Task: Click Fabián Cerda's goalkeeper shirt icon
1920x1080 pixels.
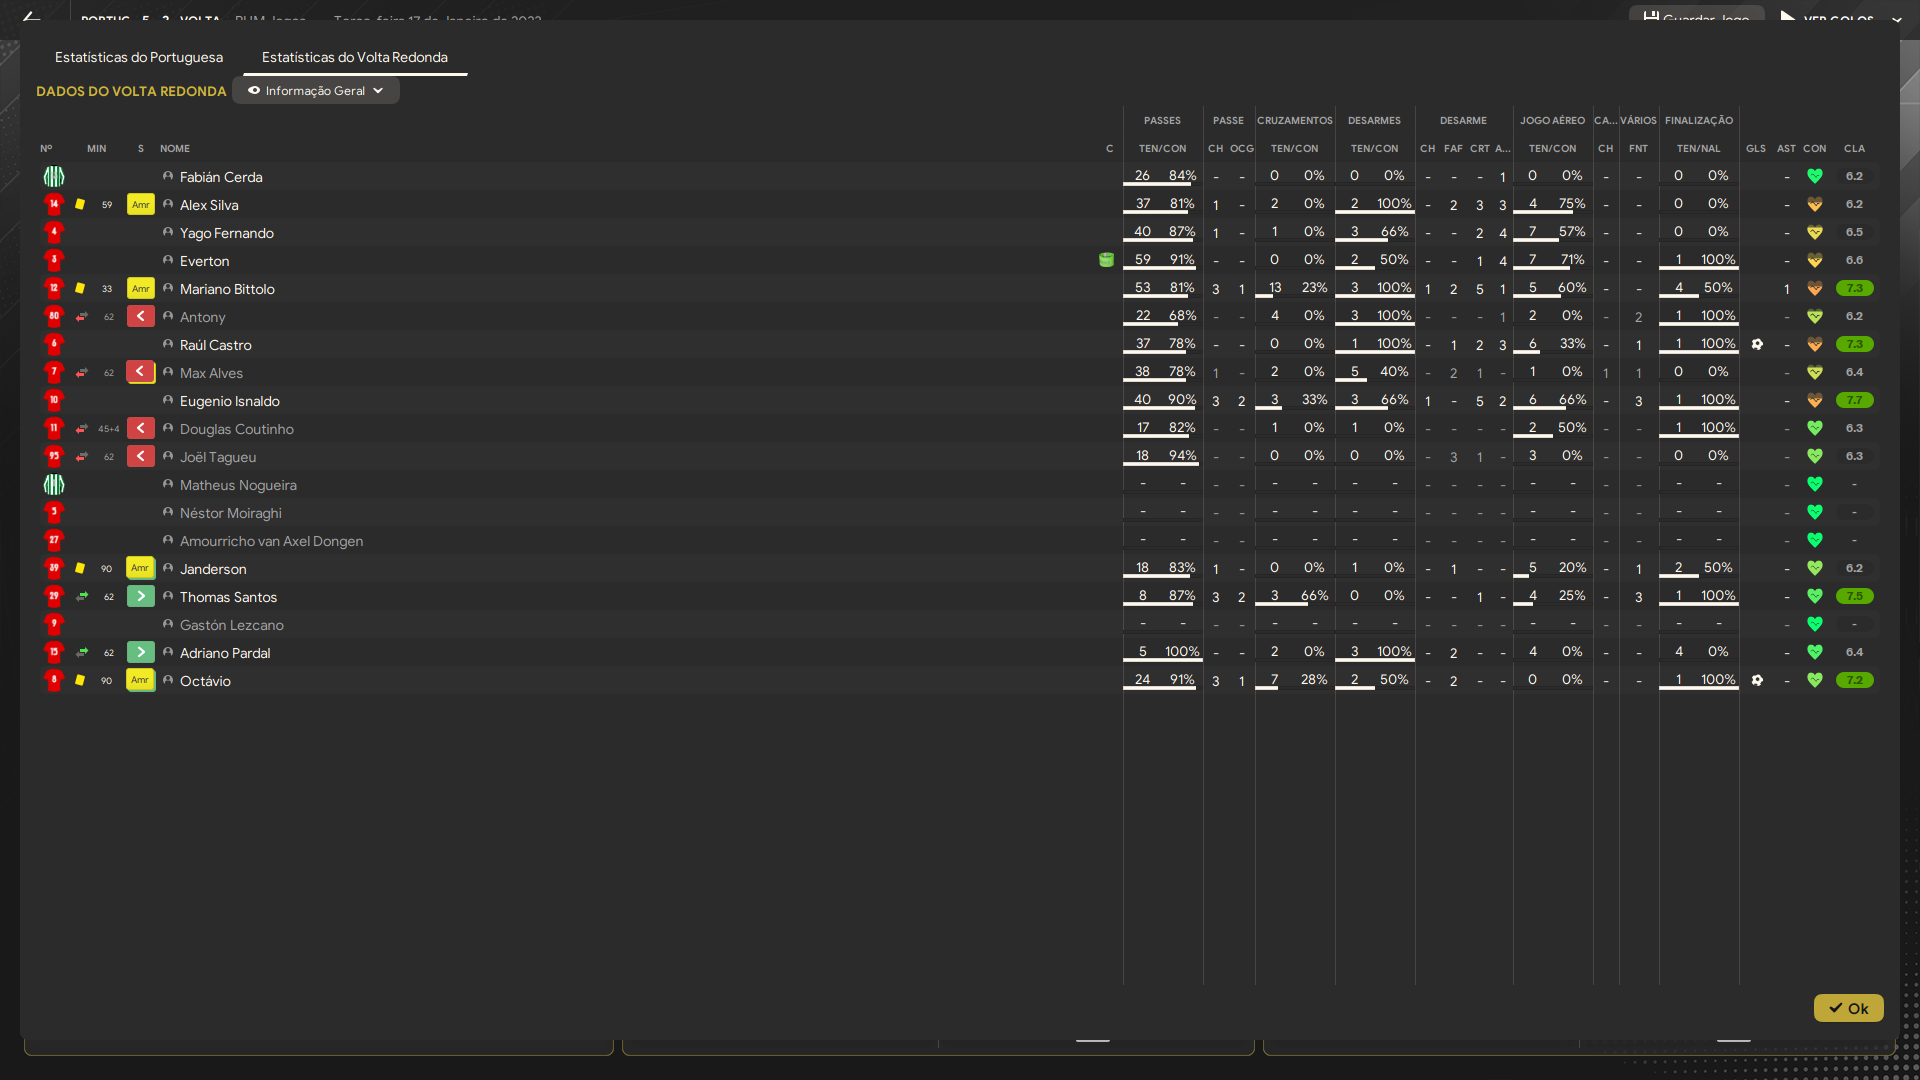Action: [x=54, y=177]
